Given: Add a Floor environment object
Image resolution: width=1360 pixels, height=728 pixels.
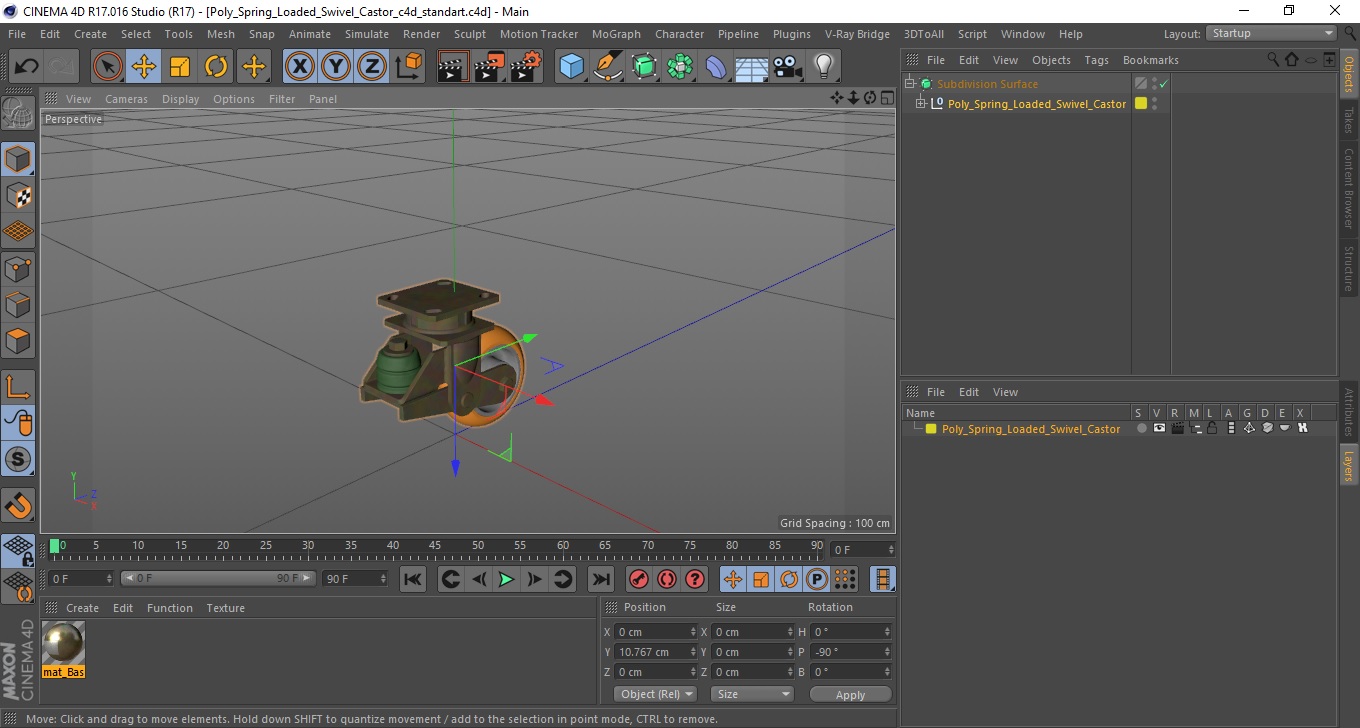Looking at the screenshot, I should tap(752, 67).
